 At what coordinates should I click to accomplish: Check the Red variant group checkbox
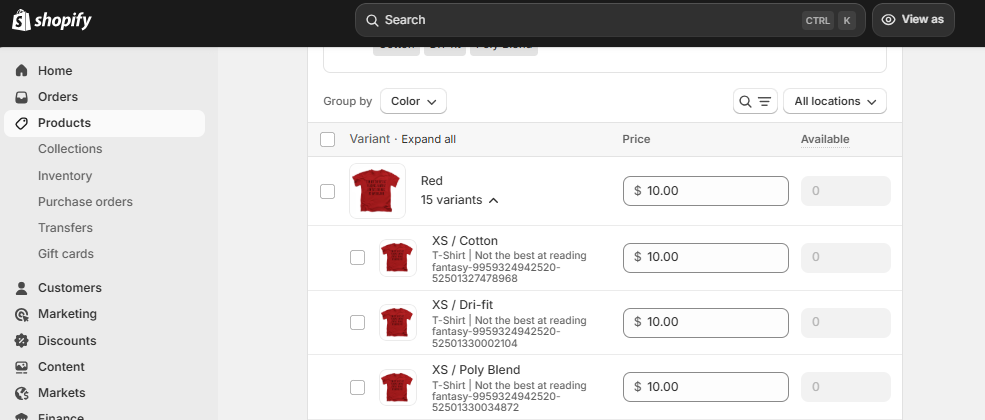pos(328,191)
